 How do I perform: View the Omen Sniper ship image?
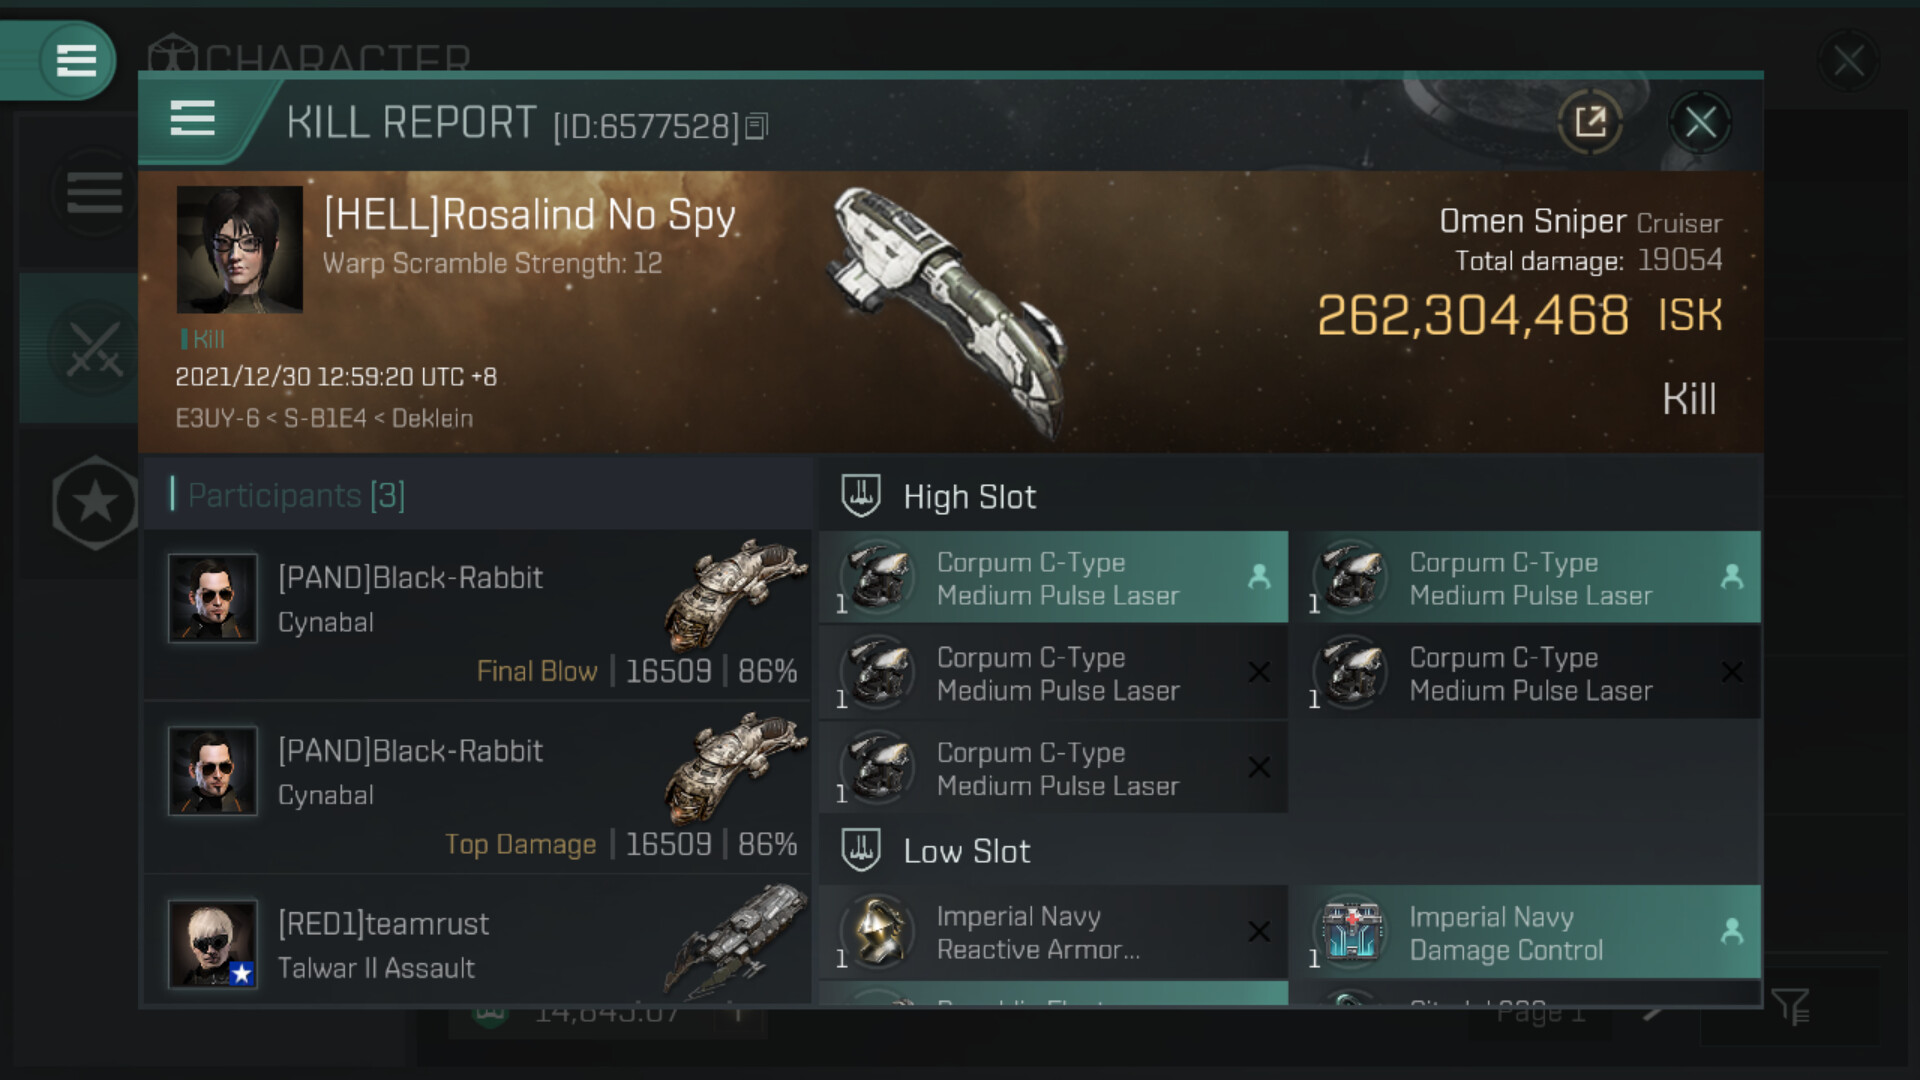tap(945, 310)
